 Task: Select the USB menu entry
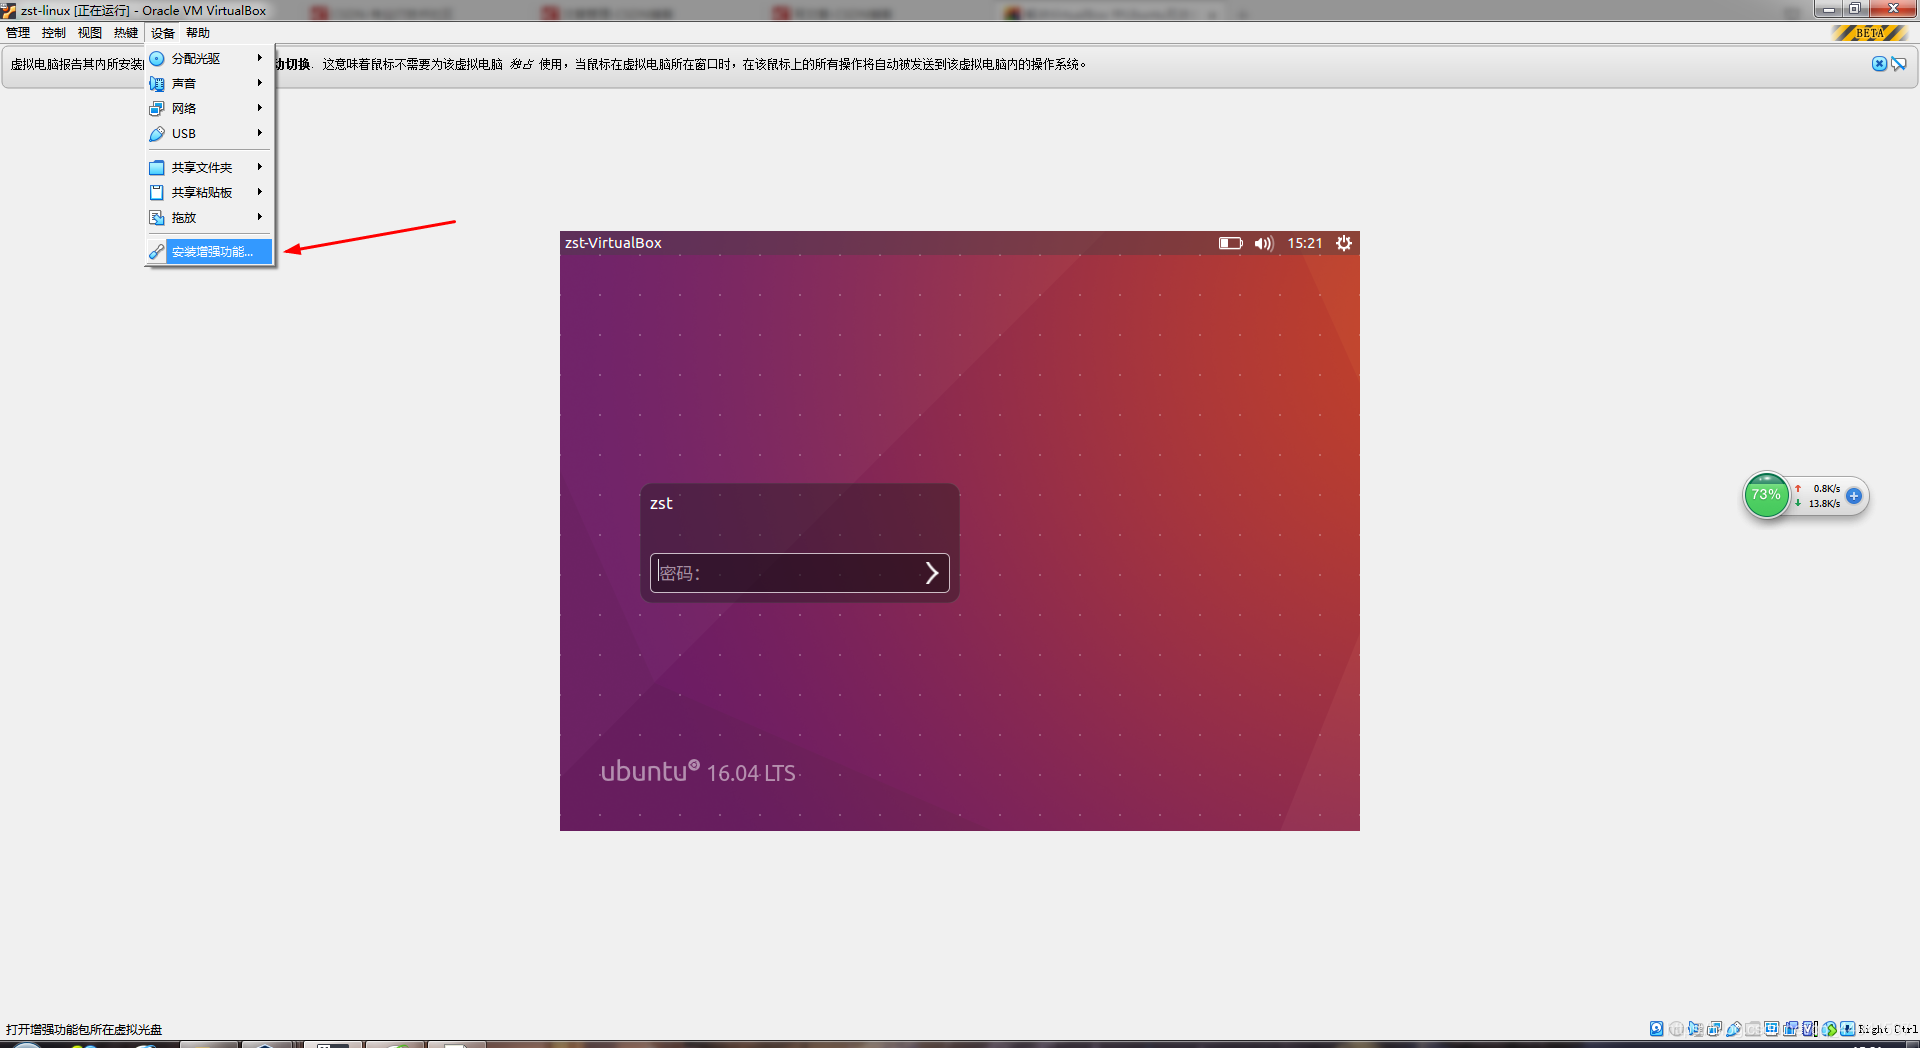tap(209, 134)
